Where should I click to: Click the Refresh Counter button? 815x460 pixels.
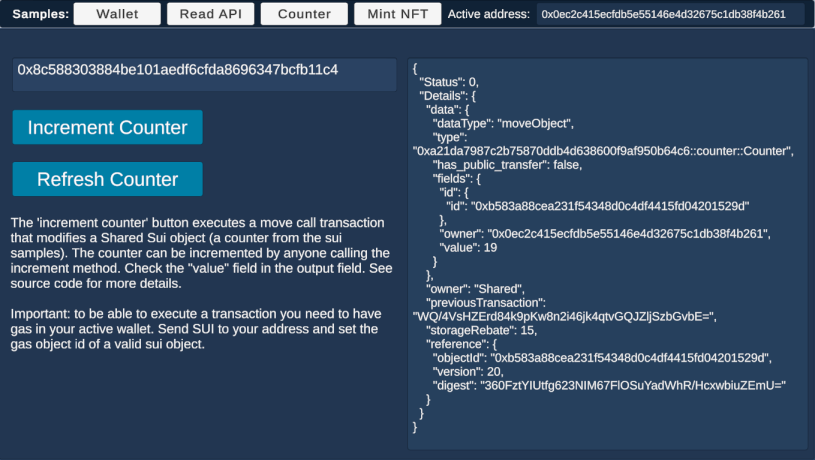(107, 180)
